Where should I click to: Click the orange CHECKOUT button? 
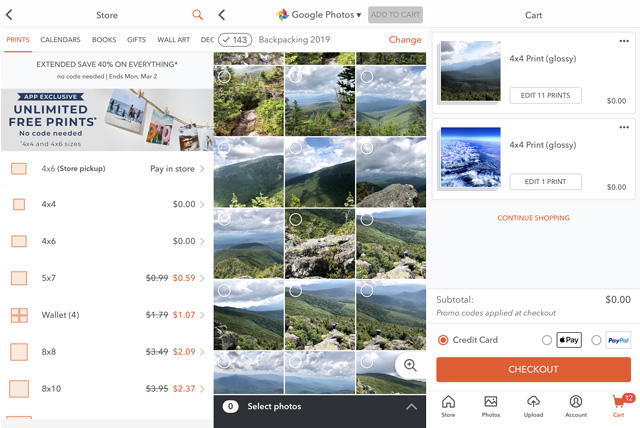[533, 369]
